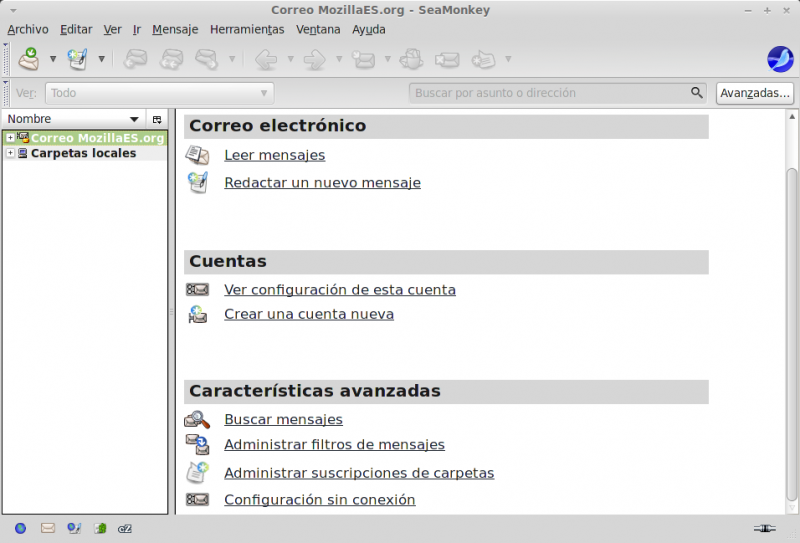Open the Editar menu

coord(76,30)
